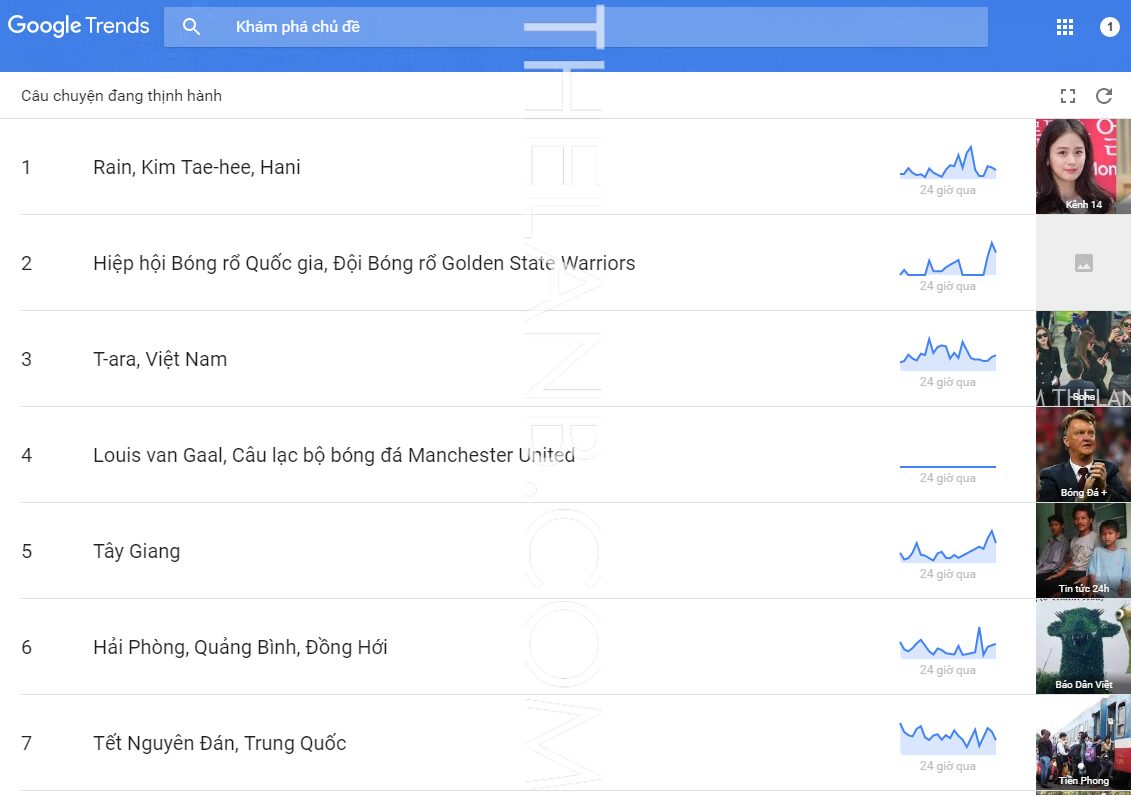
Task: Click the Tiền Phong thumbnail image
Action: [x=1083, y=742]
